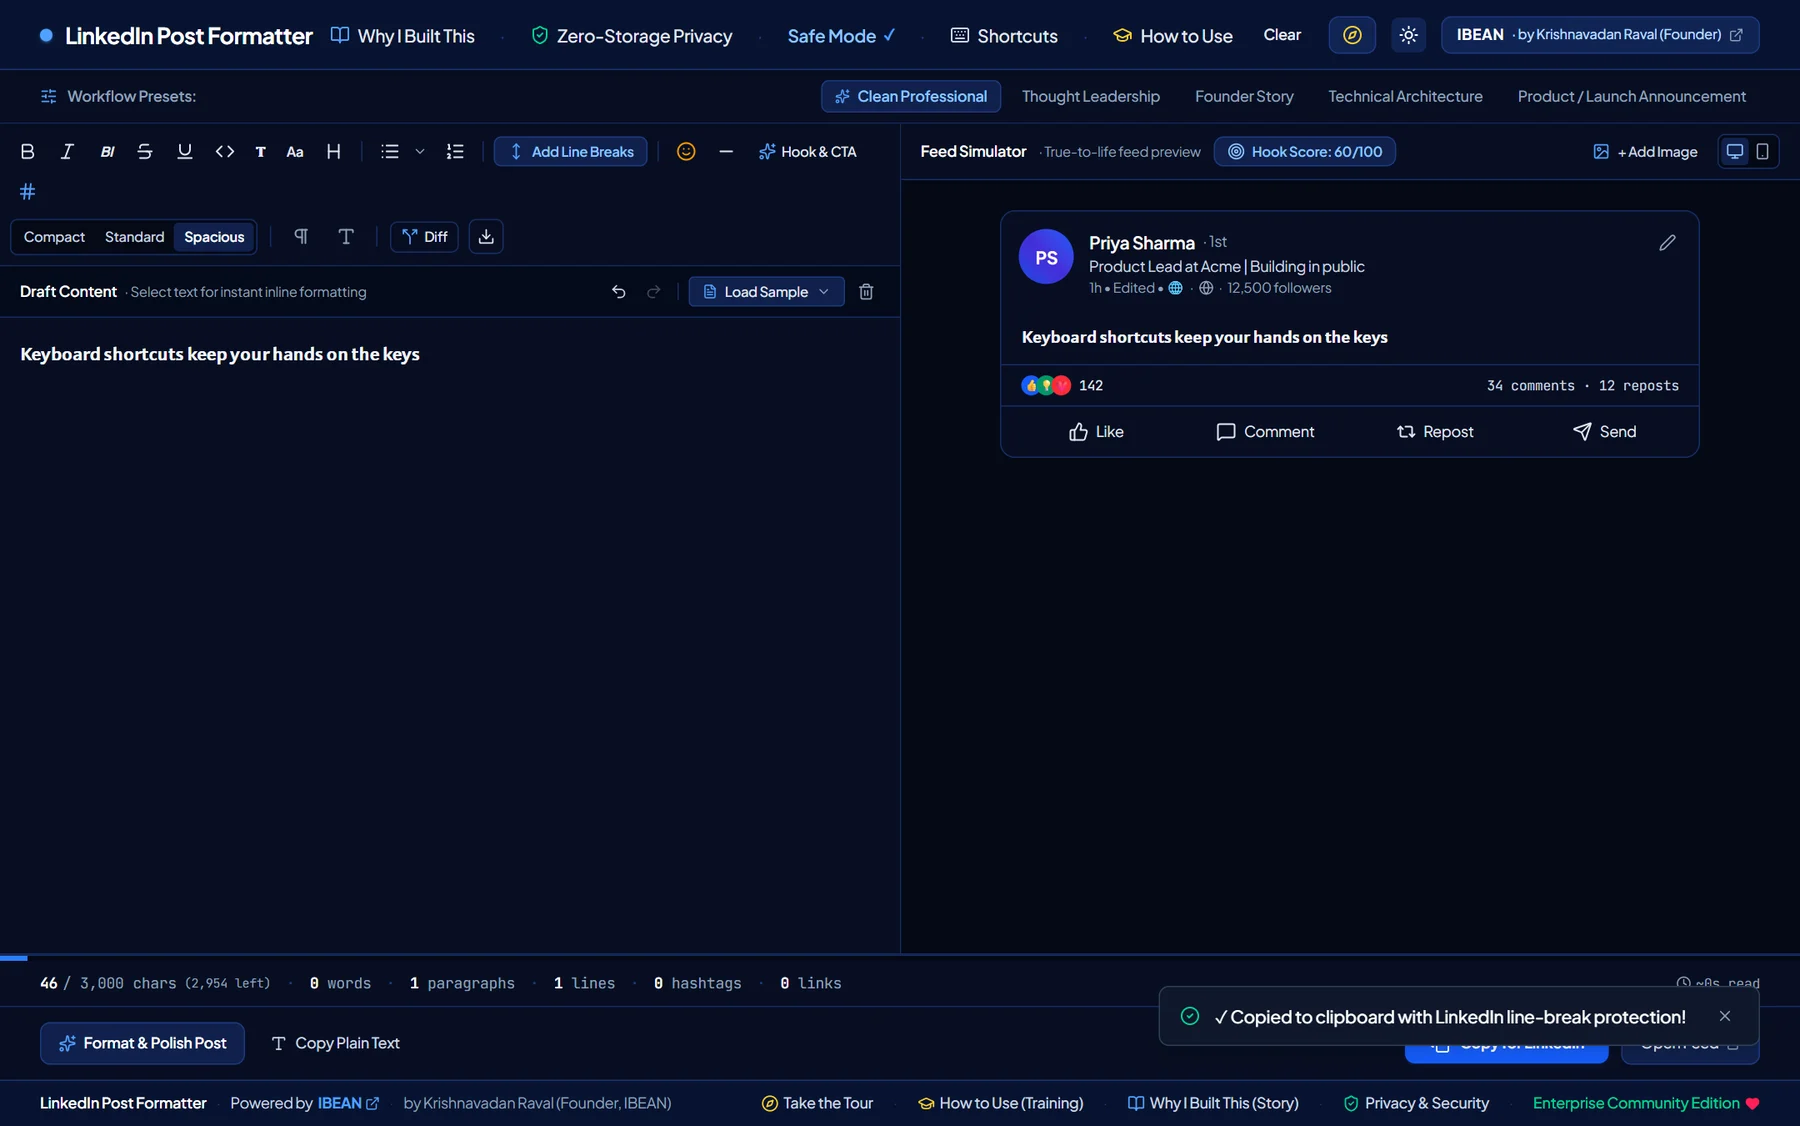Screen dimensions: 1800x1126
Task: Select the Founder Story preset
Action: [1244, 97]
